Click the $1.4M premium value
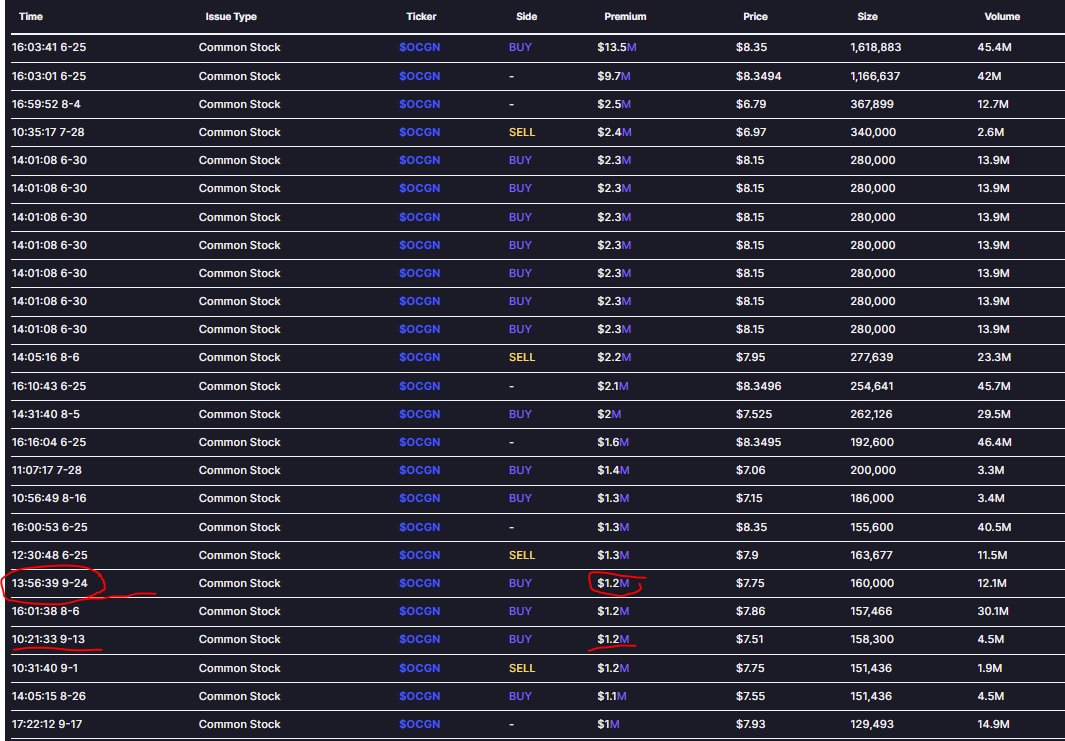Image resolution: width=1065 pixels, height=741 pixels. (613, 470)
